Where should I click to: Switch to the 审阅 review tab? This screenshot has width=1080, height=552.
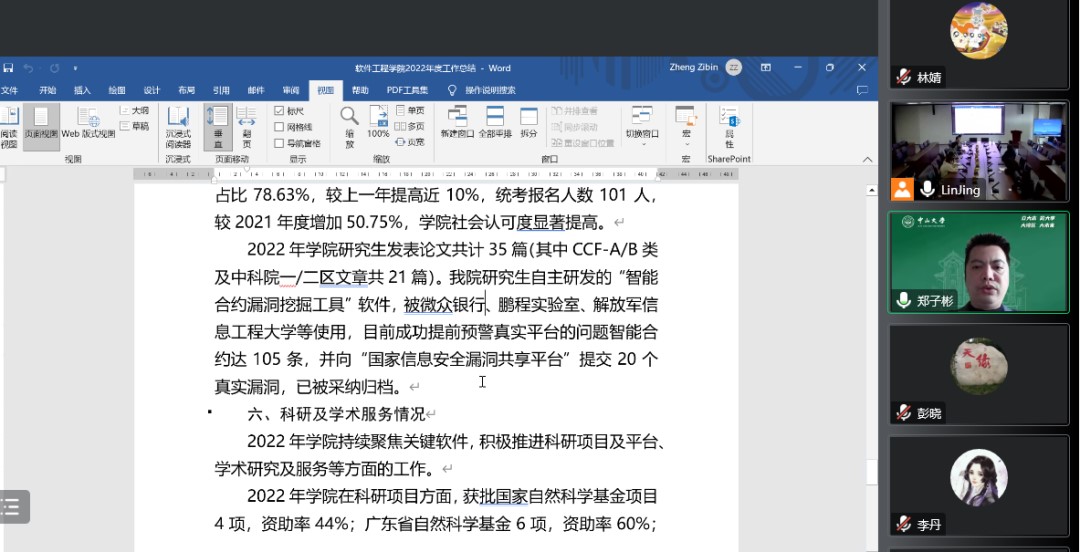291,90
